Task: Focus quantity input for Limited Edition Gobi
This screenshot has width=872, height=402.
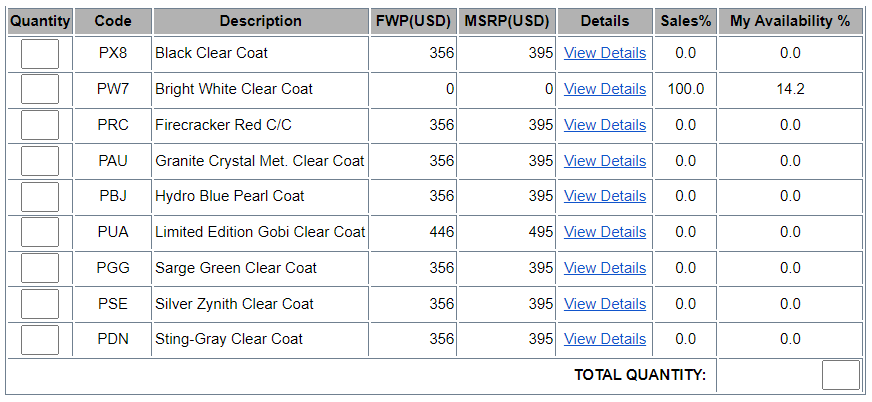Action: coord(40,232)
